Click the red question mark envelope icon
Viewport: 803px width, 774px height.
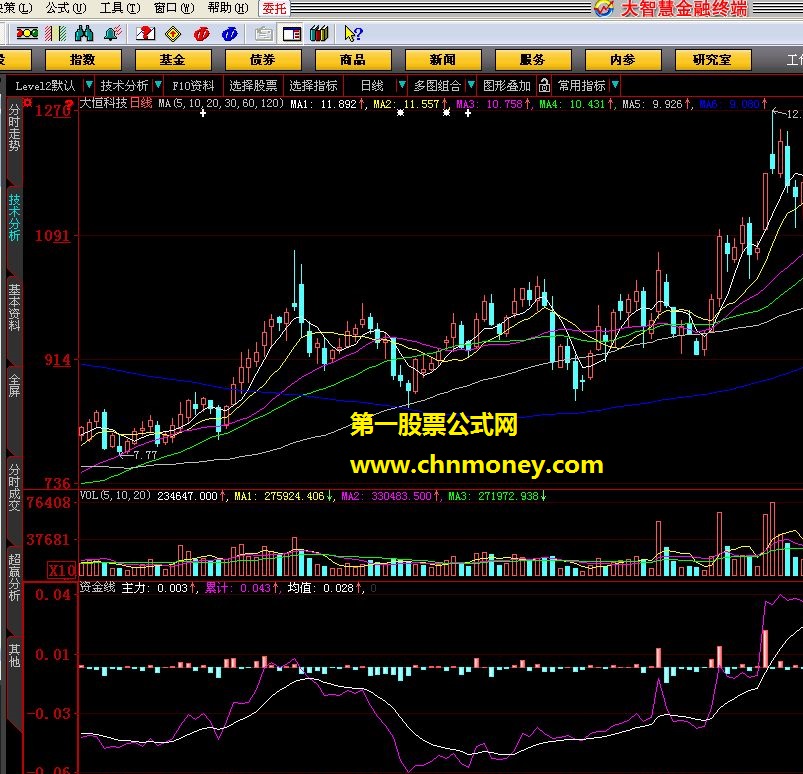(145, 34)
